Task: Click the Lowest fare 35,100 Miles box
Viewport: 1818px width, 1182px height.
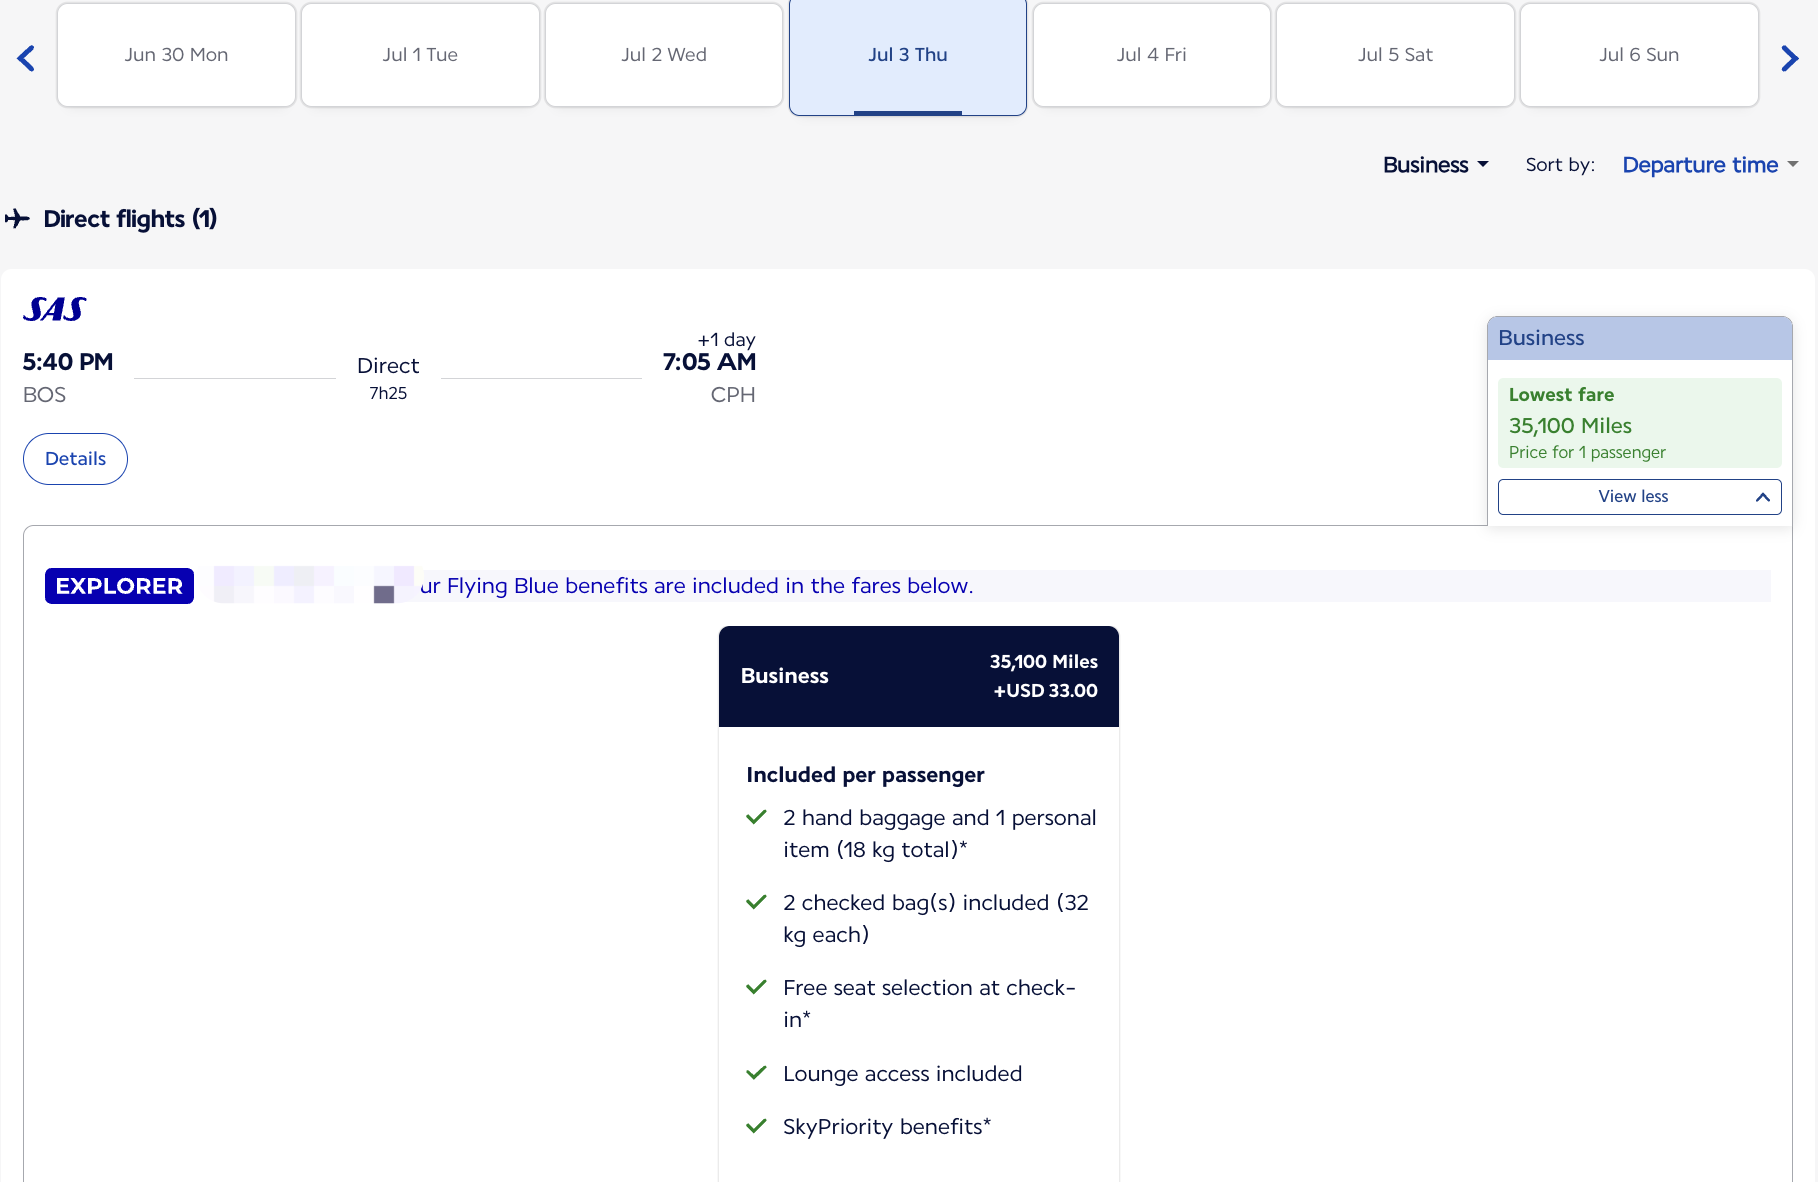Action: pyautogui.click(x=1639, y=423)
